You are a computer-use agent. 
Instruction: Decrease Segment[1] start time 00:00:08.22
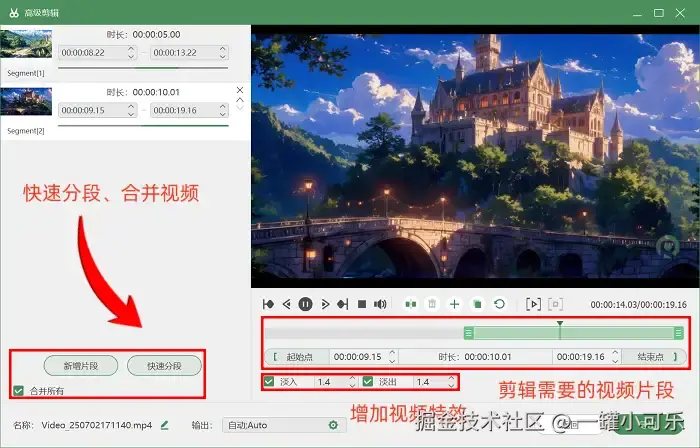[131, 56]
